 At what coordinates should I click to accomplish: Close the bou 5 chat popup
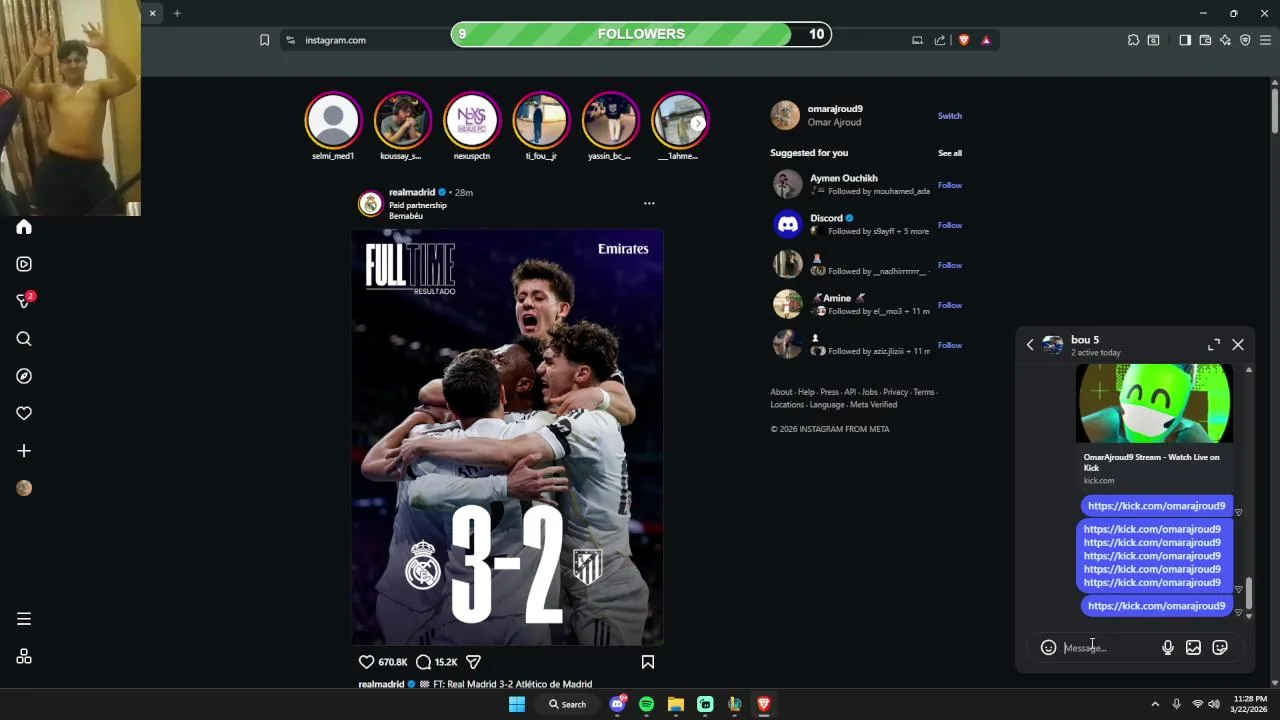[1238, 344]
